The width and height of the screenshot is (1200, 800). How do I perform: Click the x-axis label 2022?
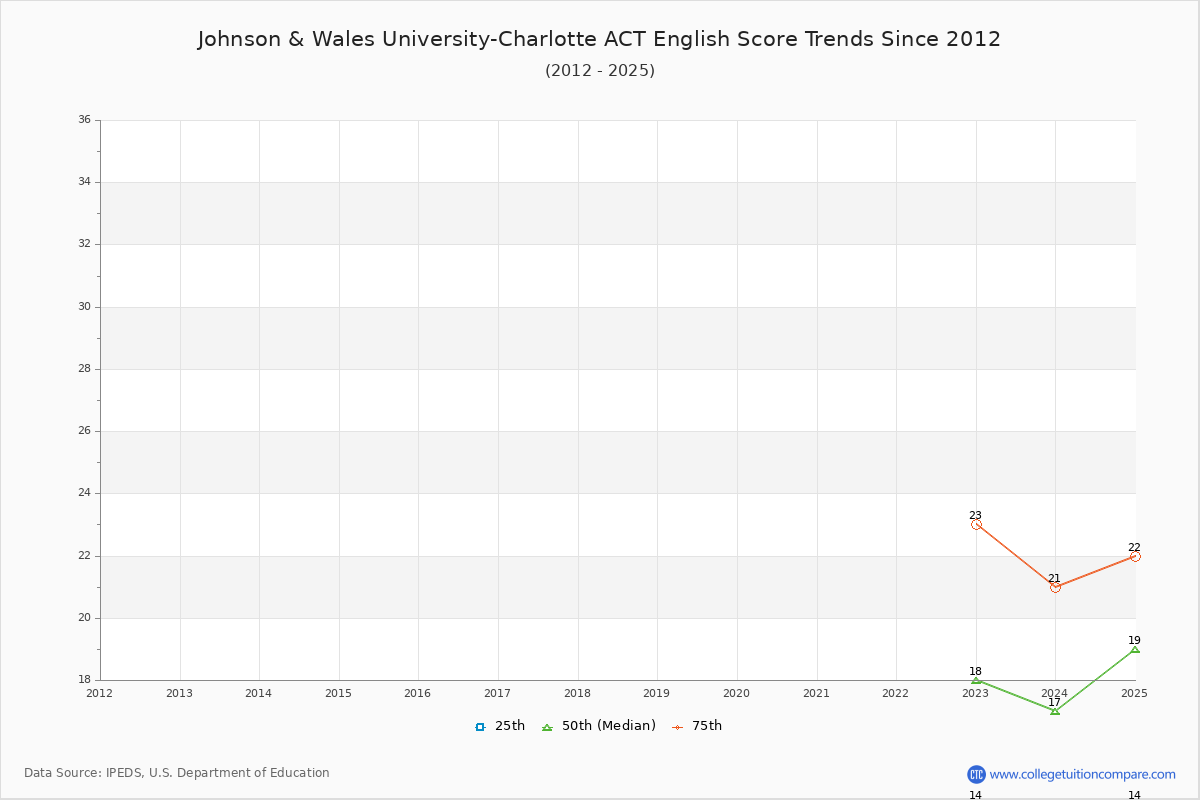[895, 692]
